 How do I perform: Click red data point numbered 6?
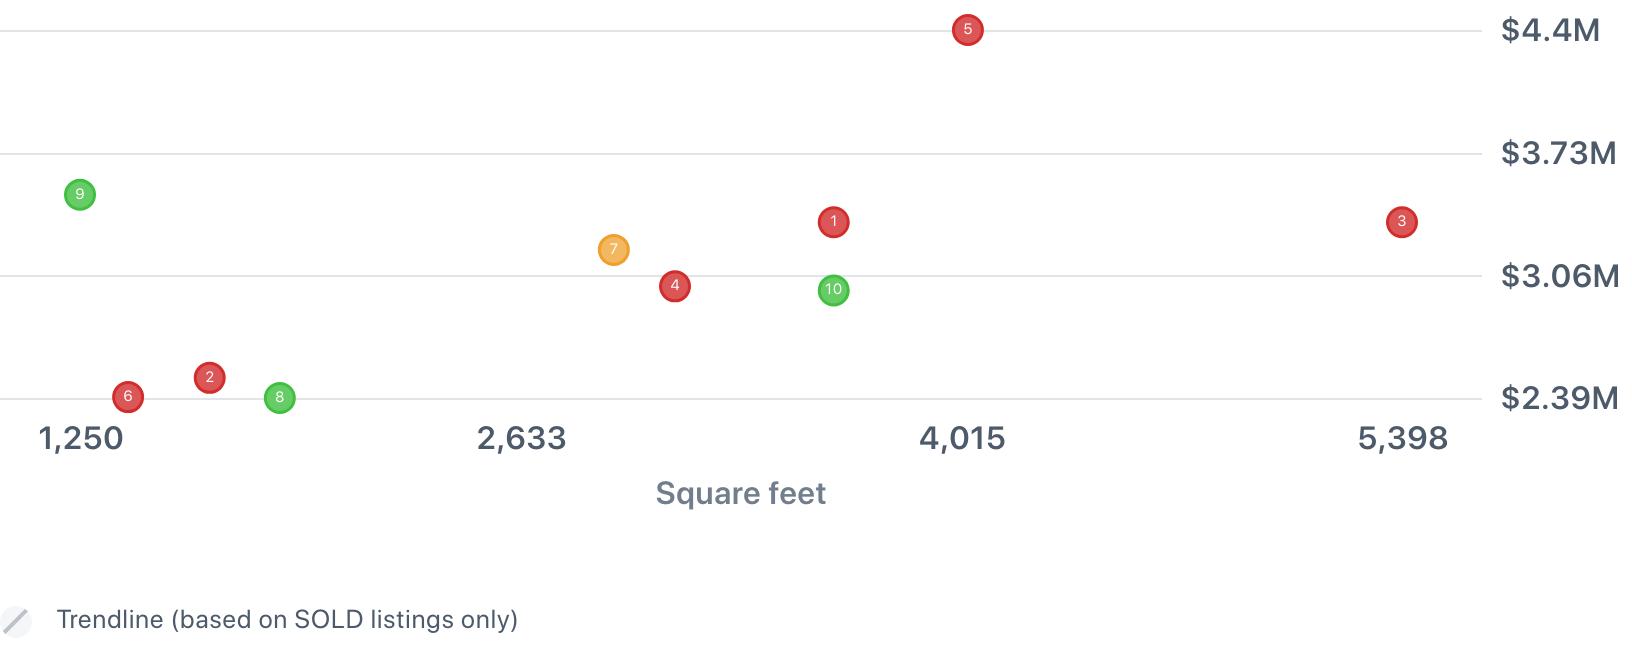128,397
